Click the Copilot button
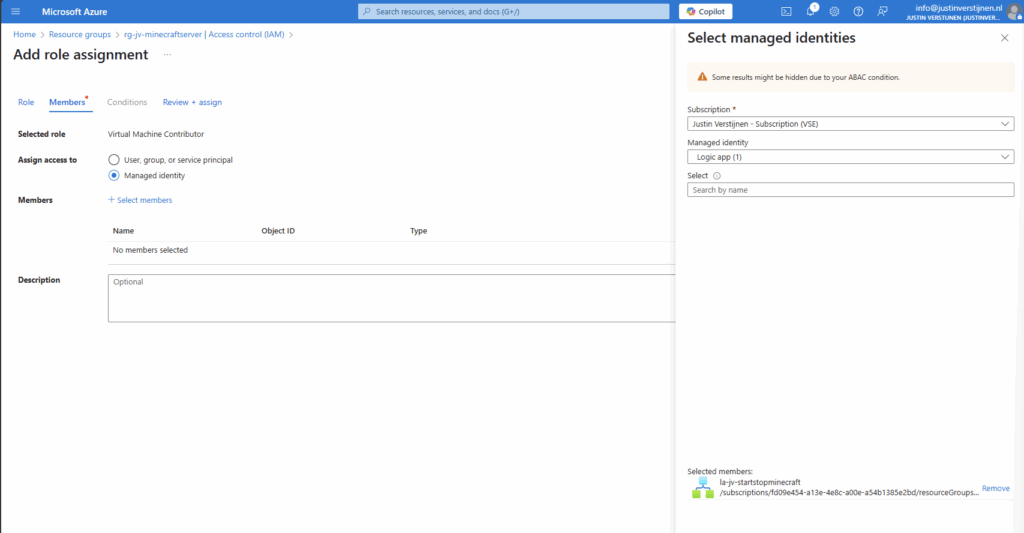This screenshot has height=533, width=1024. tap(705, 11)
